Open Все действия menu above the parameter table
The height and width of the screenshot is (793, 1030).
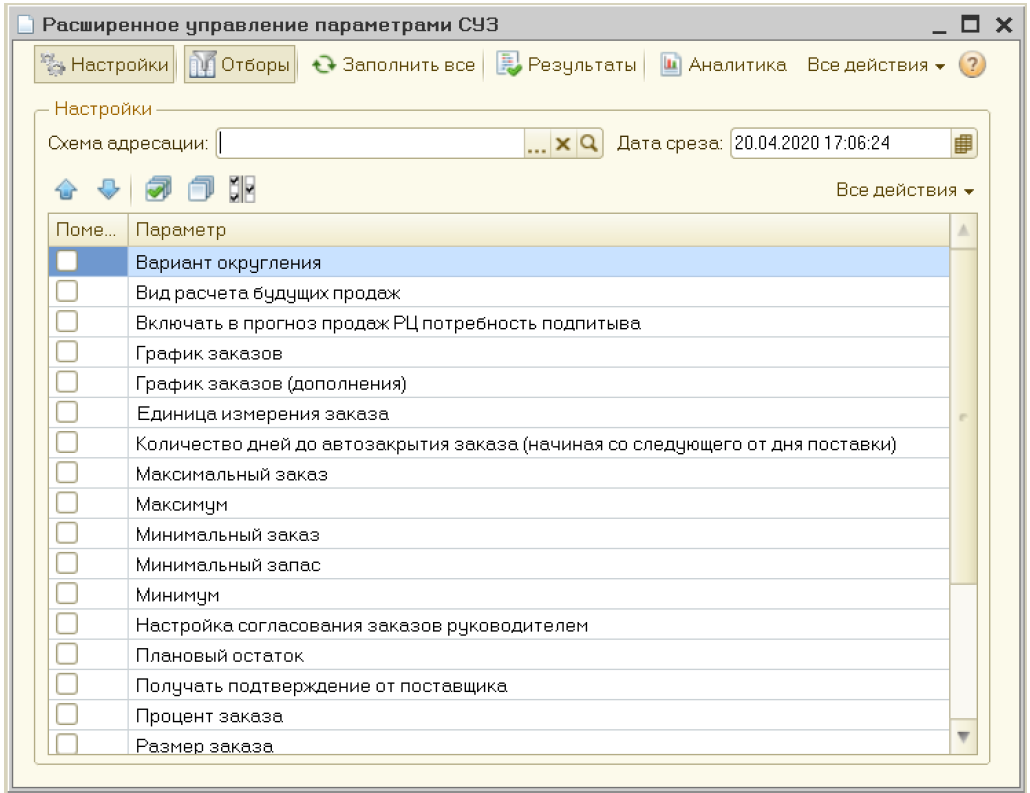click(x=904, y=190)
